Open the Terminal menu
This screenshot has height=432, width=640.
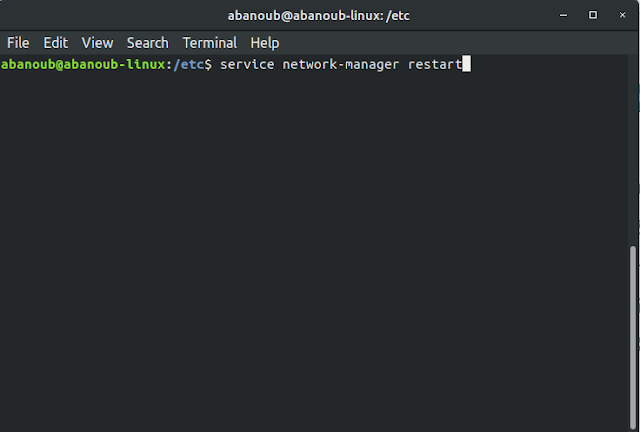point(210,43)
